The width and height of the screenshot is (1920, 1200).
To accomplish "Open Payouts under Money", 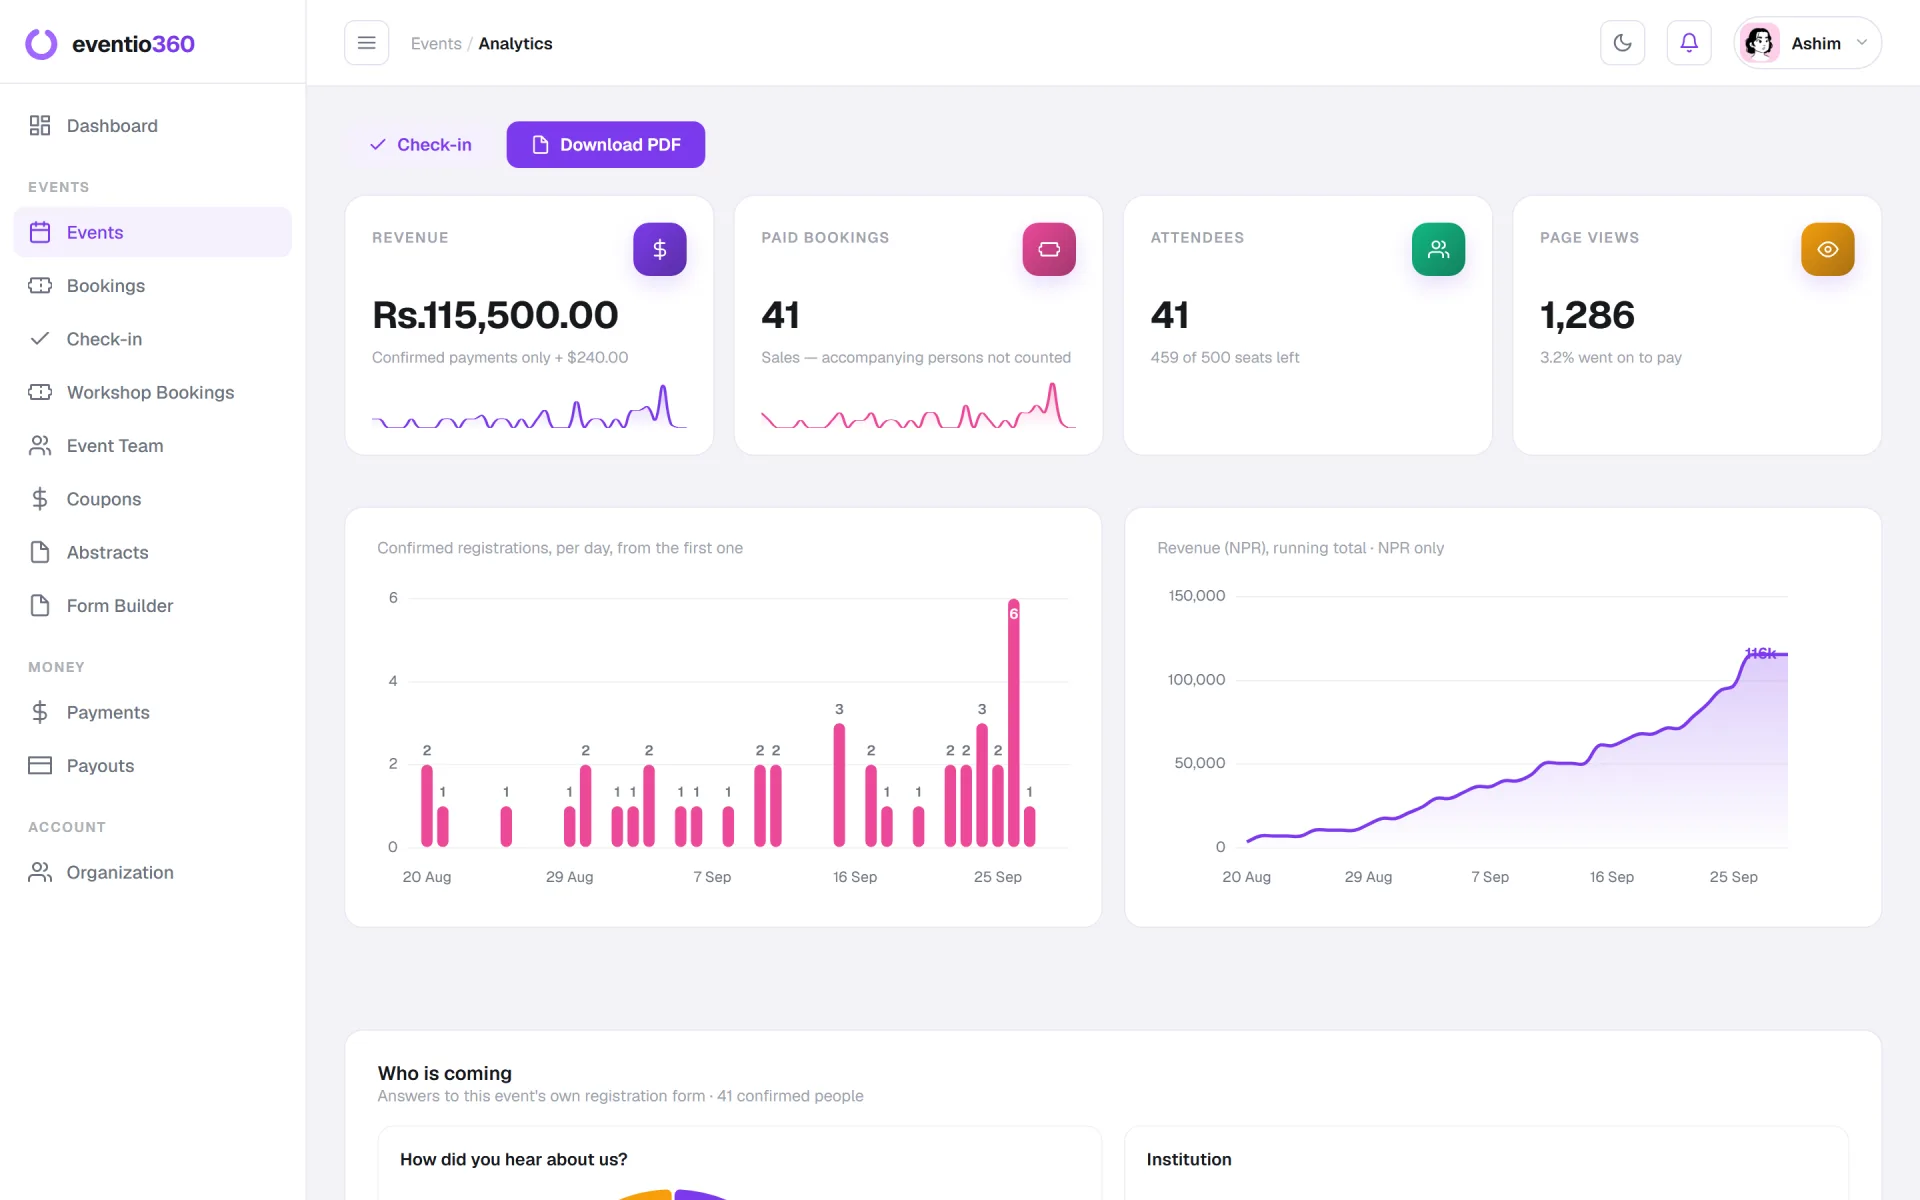I will click(153, 766).
